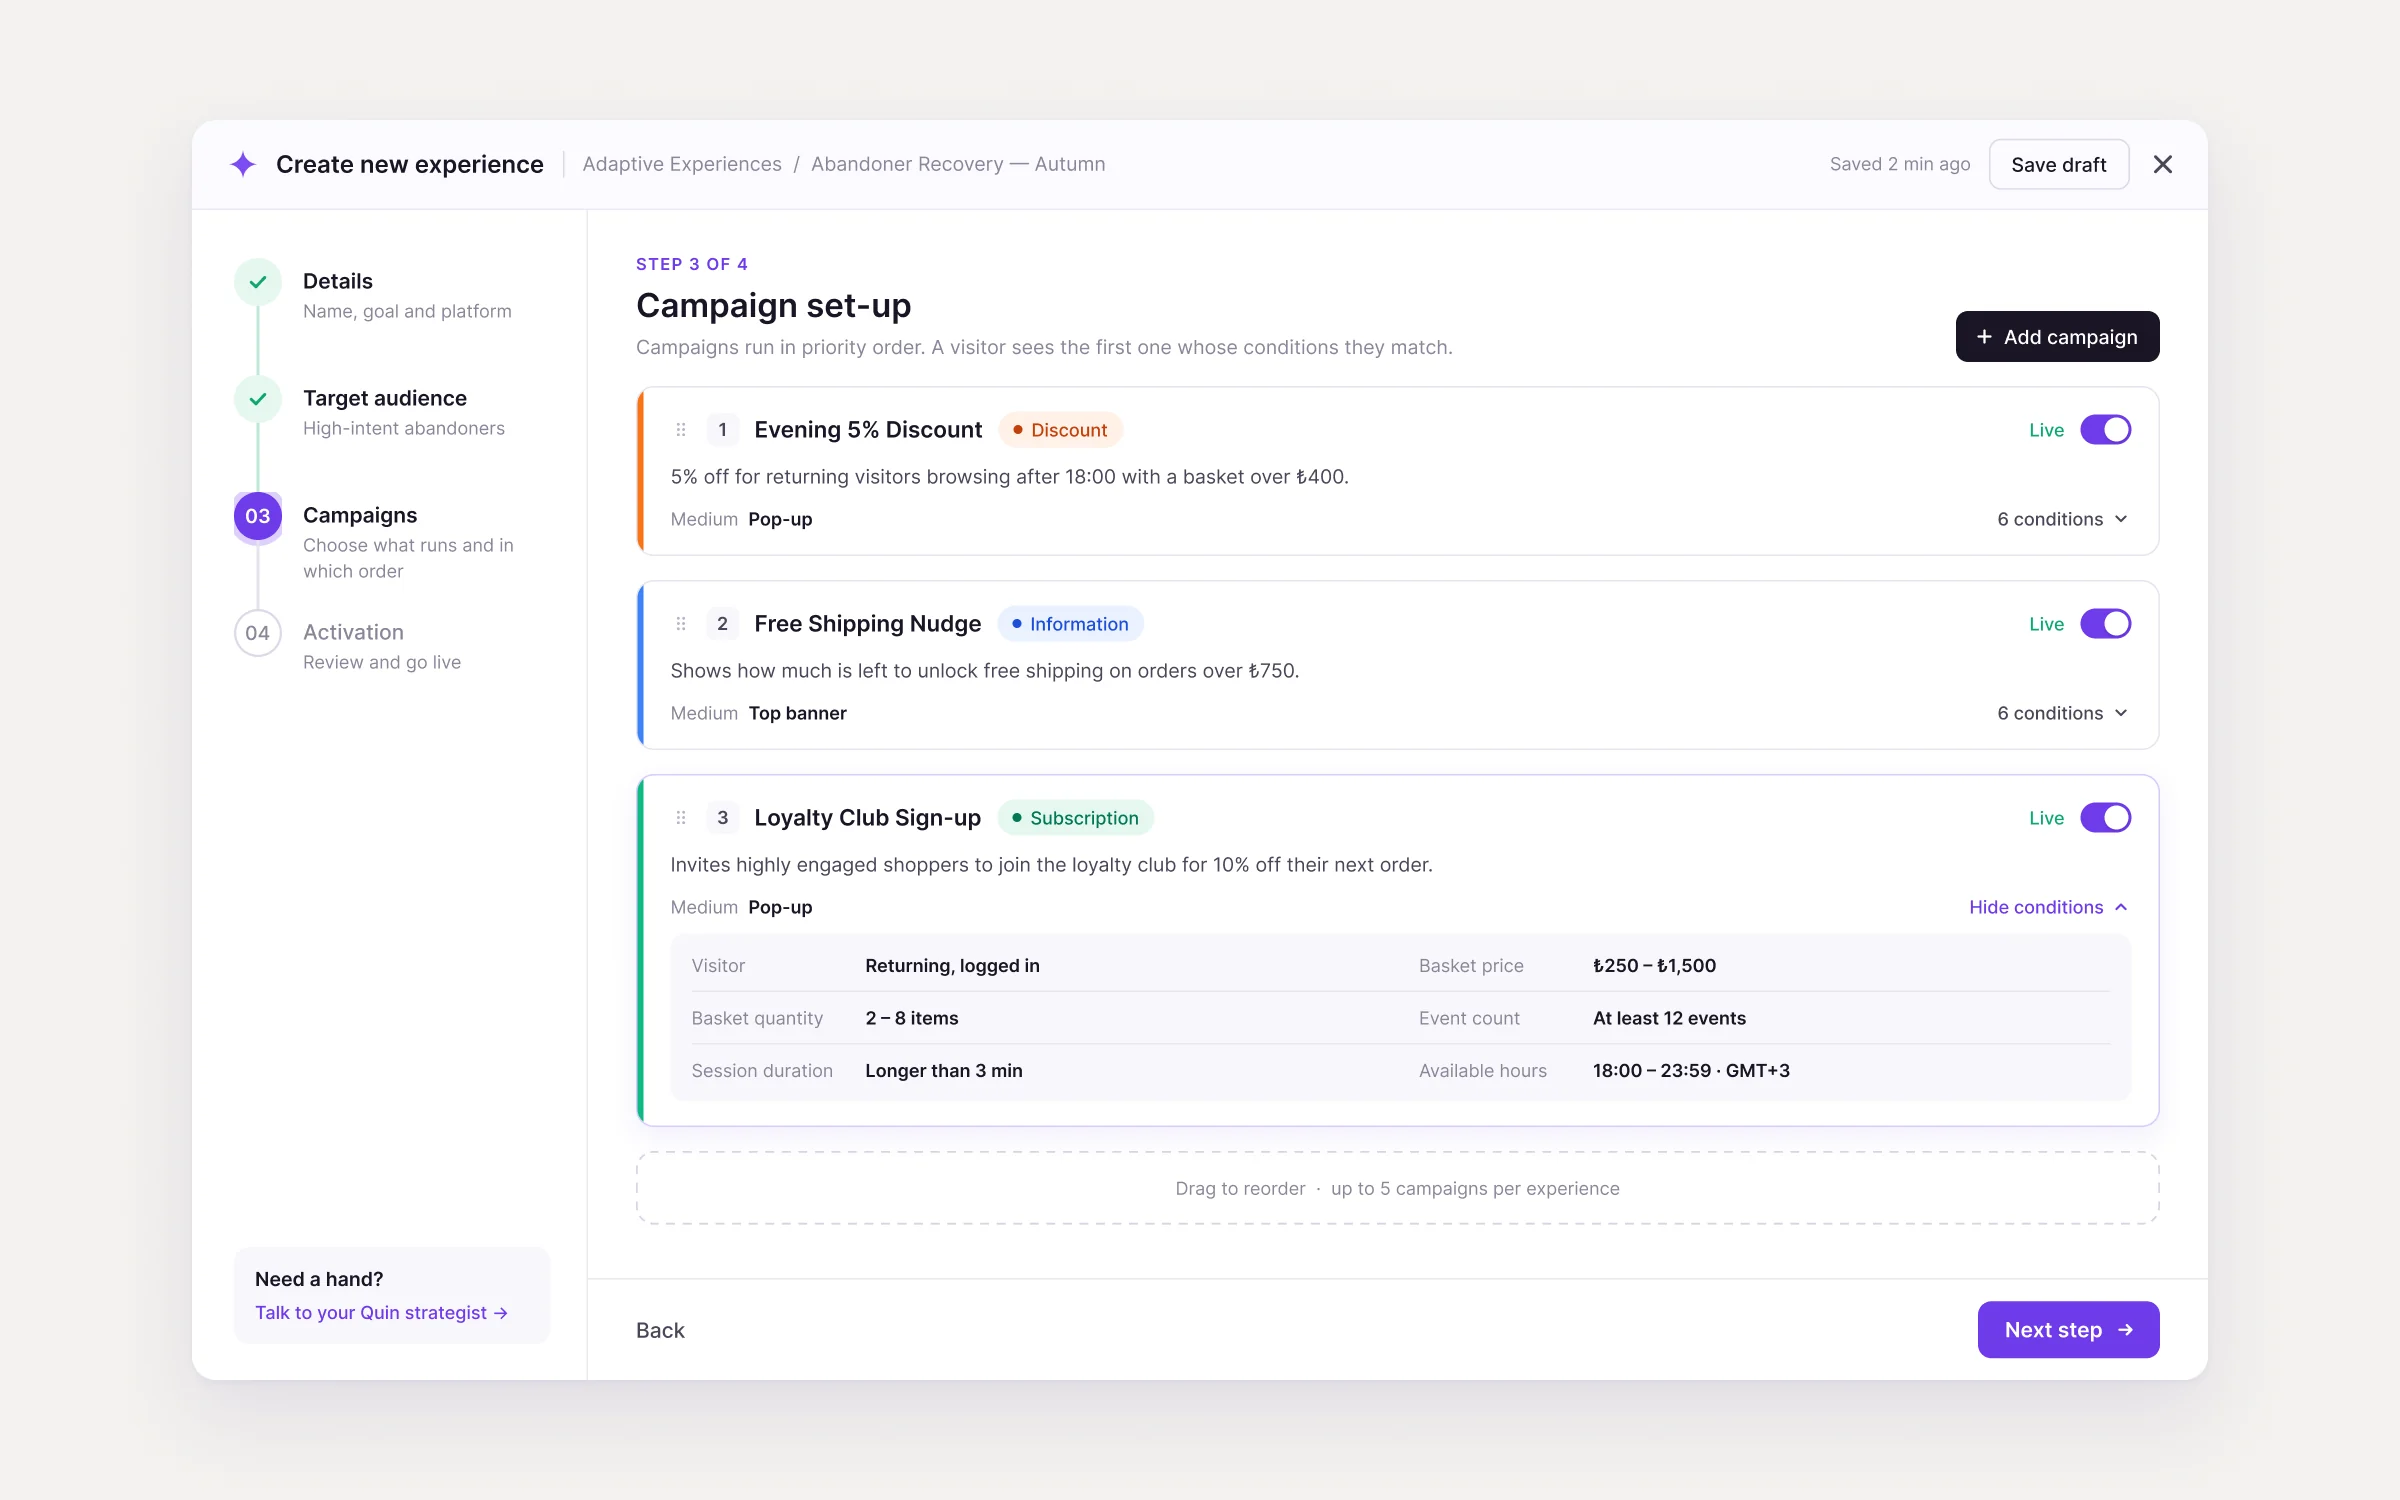Click the Add campaign button
The height and width of the screenshot is (1500, 2400).
pyautogui.click(x=2058, y=337)
